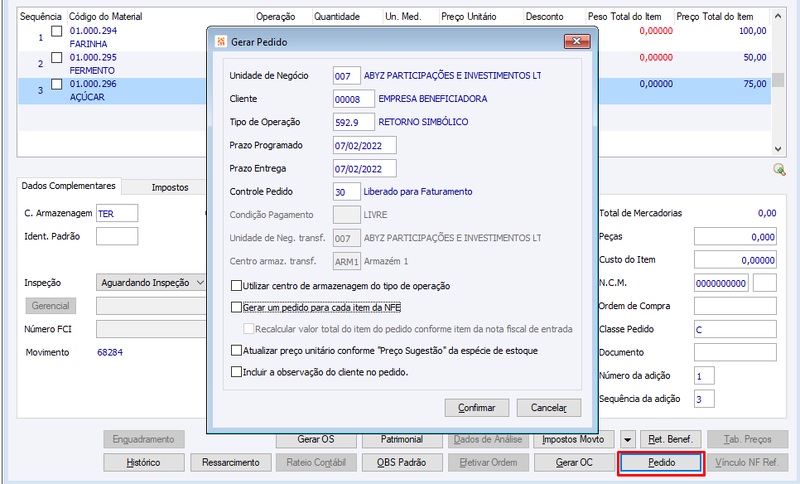The image size is (800, 484).
Task: Click the Peças value field
Action: click(735, 237)
